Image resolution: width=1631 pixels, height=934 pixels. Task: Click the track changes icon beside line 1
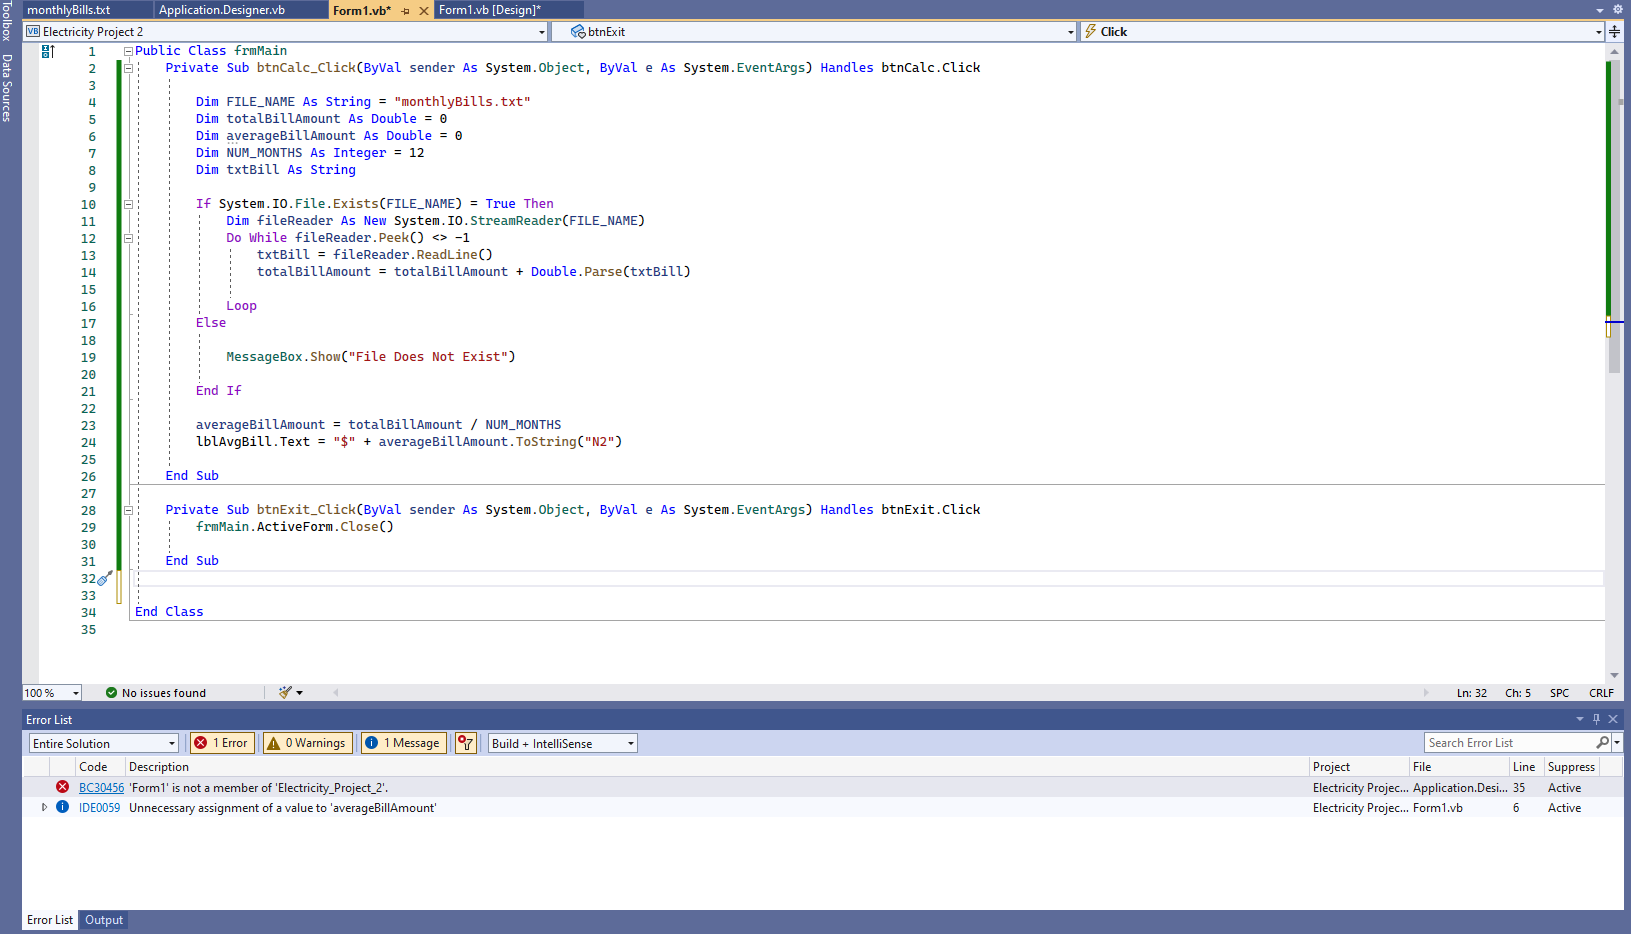pyautogui.click(x=48, y=51)
